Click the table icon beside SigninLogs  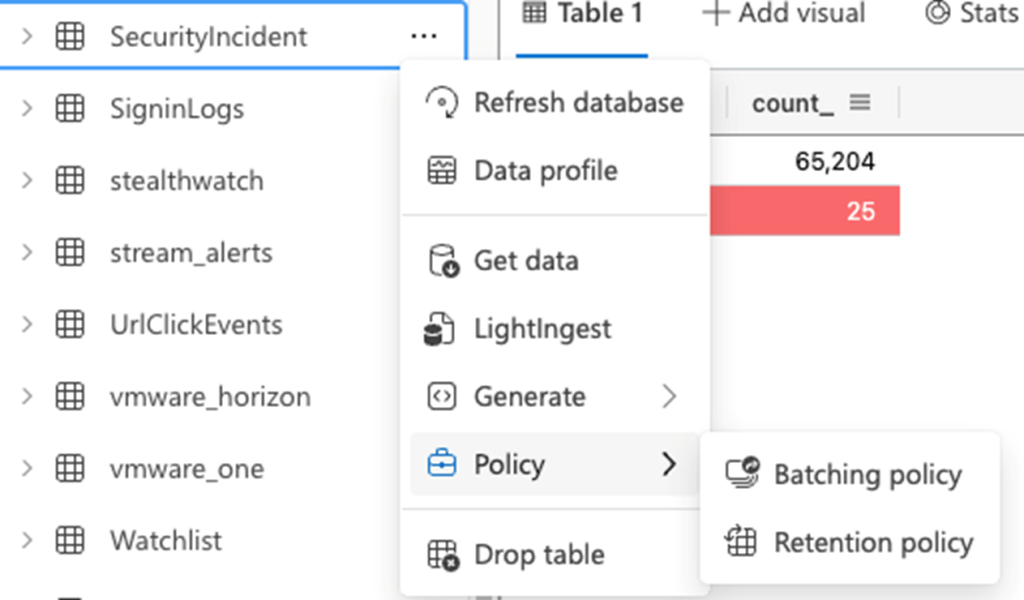click(x=69, y=109)
